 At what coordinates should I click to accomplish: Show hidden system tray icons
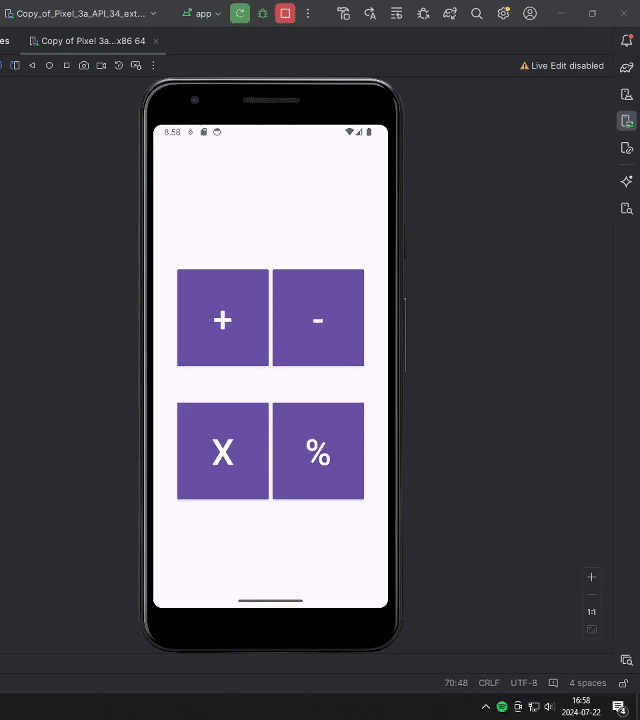[485, 707]
